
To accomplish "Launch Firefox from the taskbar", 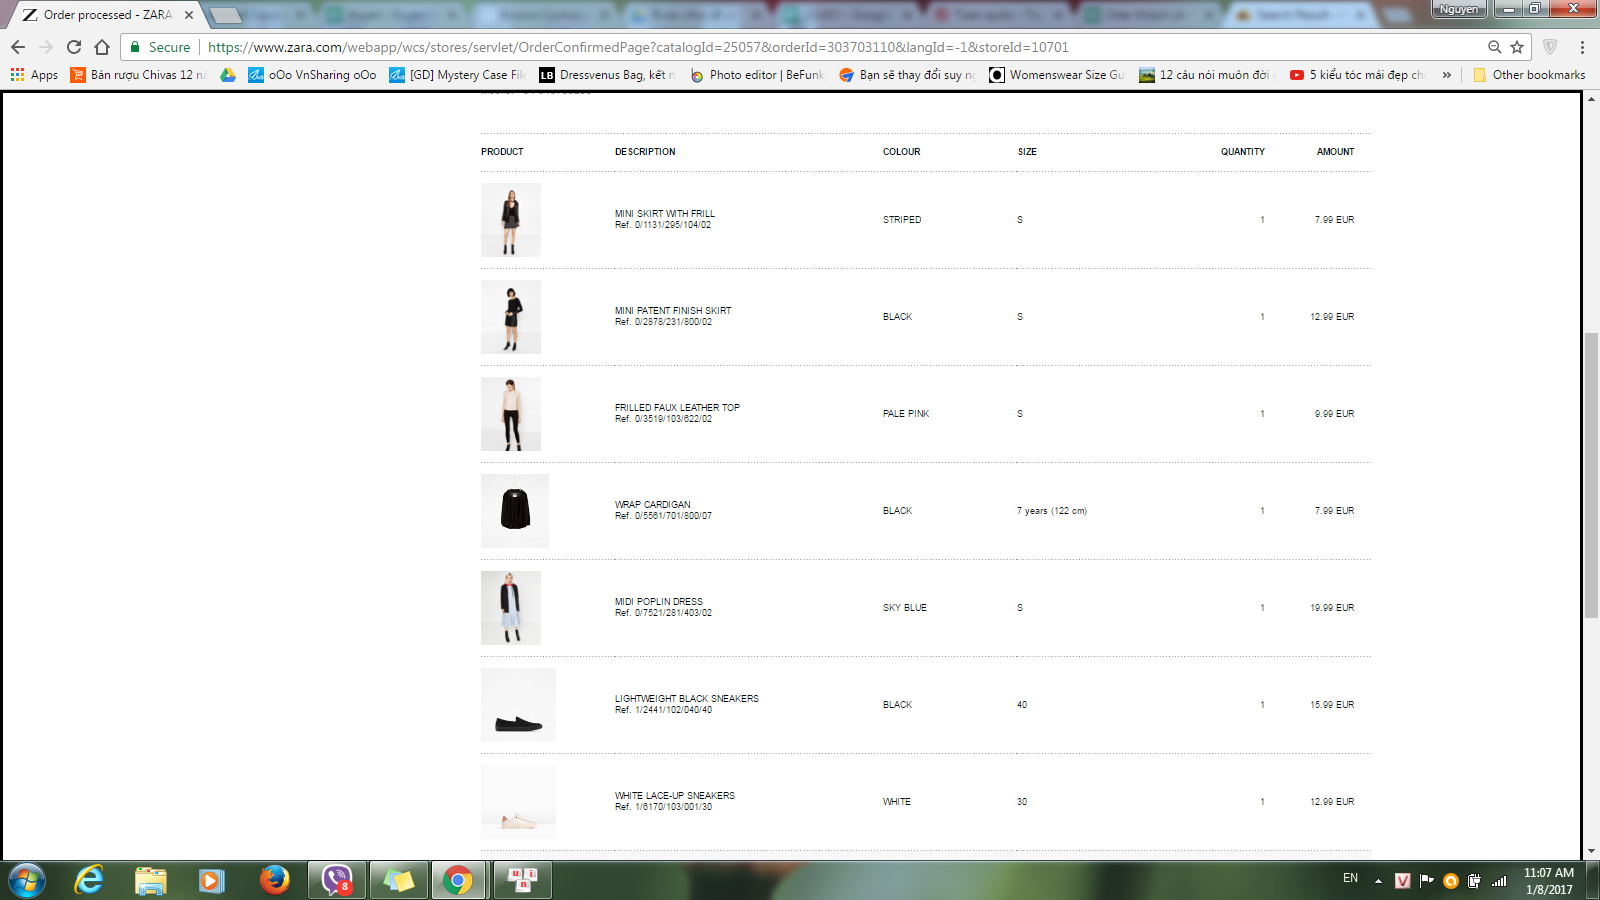I will pos(274,880).
